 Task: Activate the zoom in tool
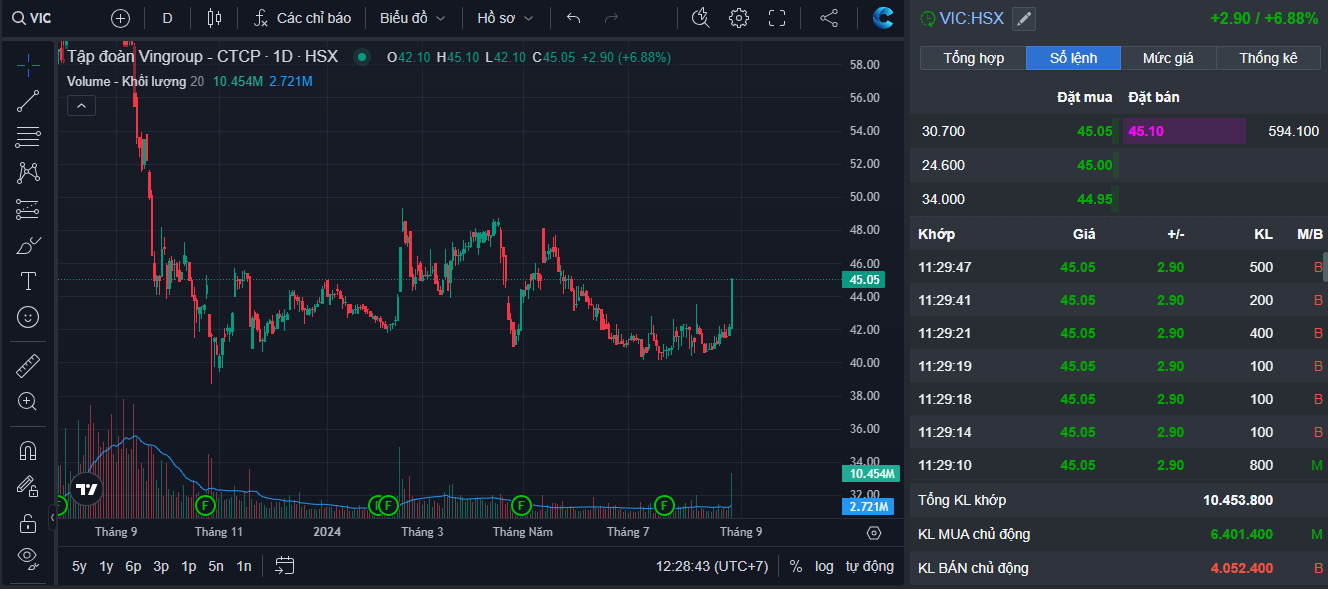[x=28, y=402]
